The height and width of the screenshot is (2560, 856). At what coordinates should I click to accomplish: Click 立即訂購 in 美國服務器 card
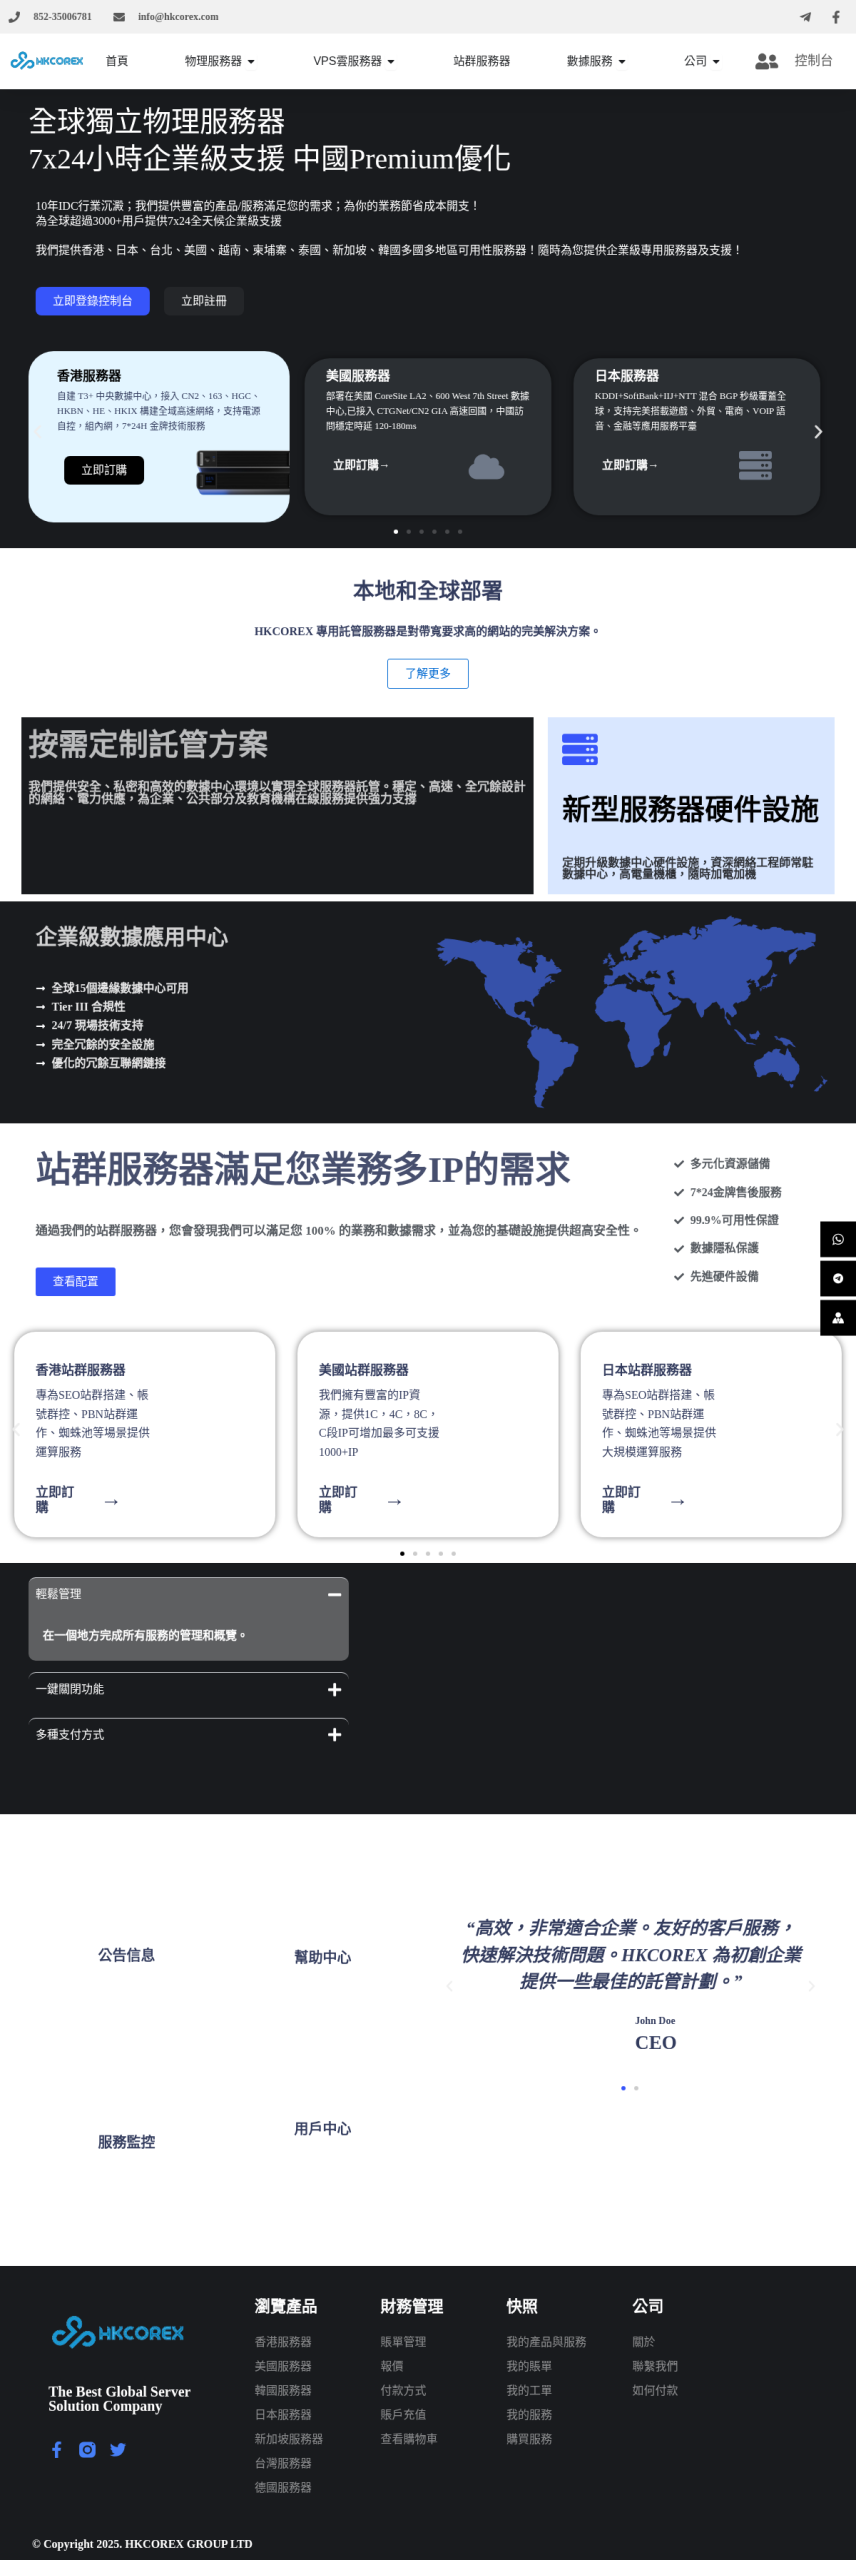361,465
